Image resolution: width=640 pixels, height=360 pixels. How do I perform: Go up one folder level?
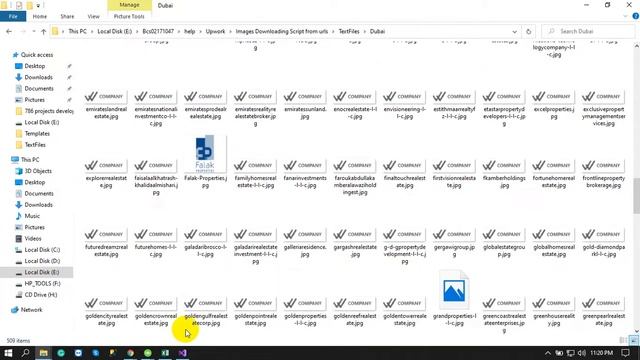43,31
